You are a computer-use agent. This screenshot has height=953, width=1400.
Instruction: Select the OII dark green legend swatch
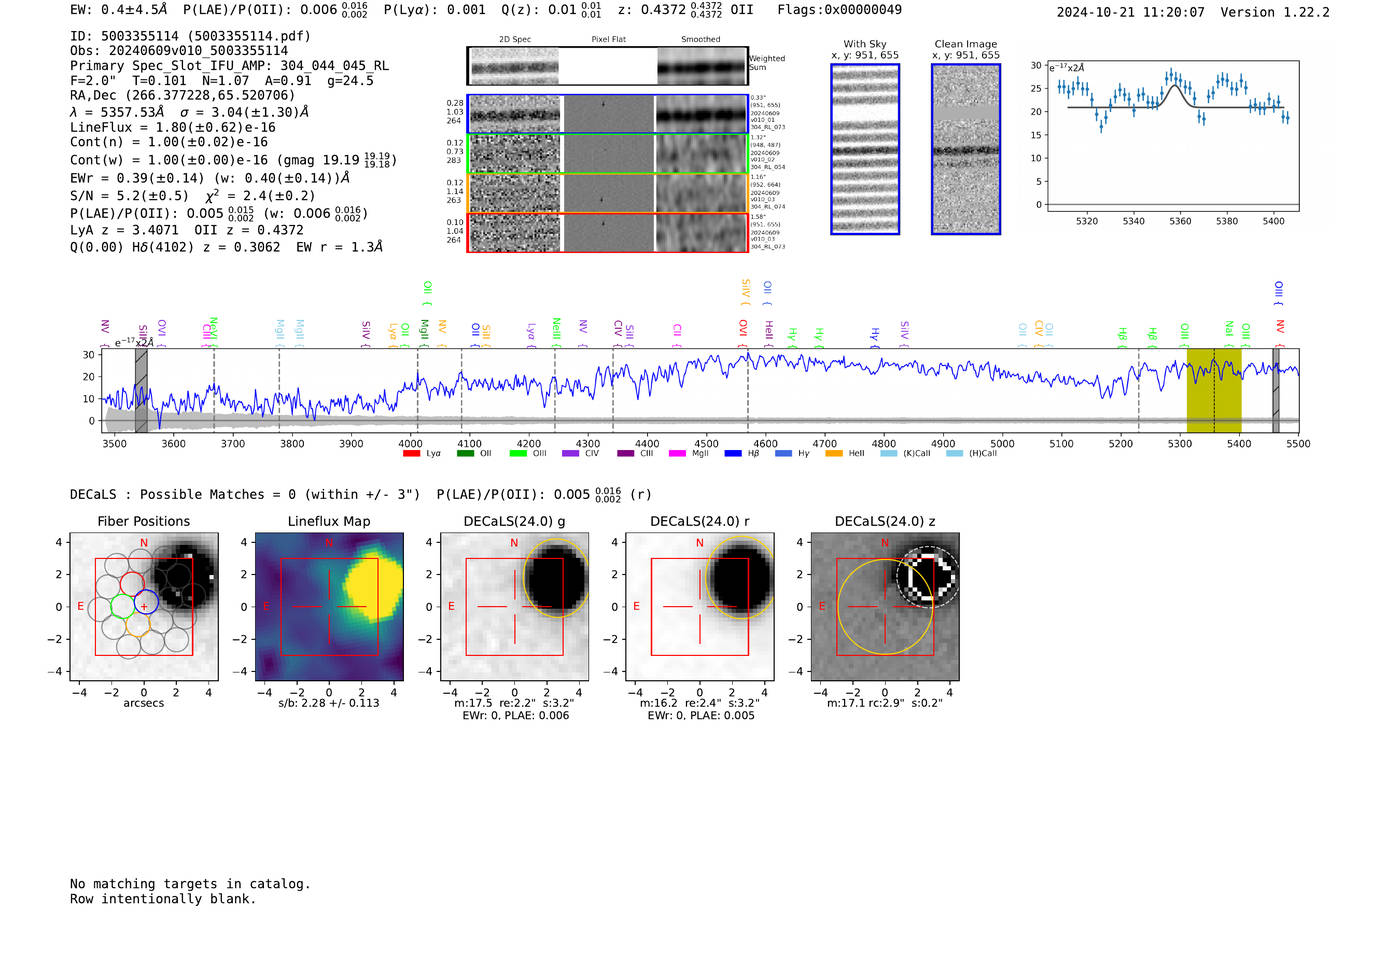pyautogui.click(x=465, y=454)
